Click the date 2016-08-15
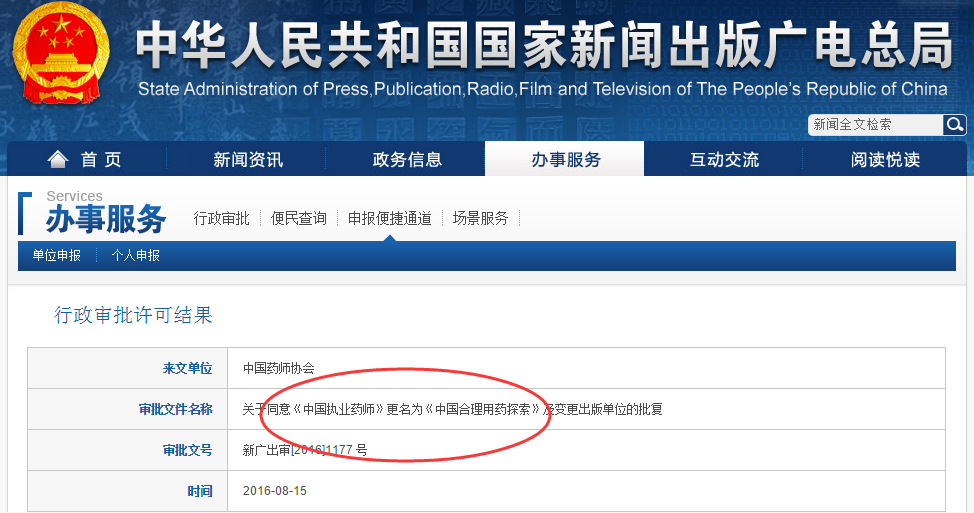The image size is (974, 513). coord(275,491)
